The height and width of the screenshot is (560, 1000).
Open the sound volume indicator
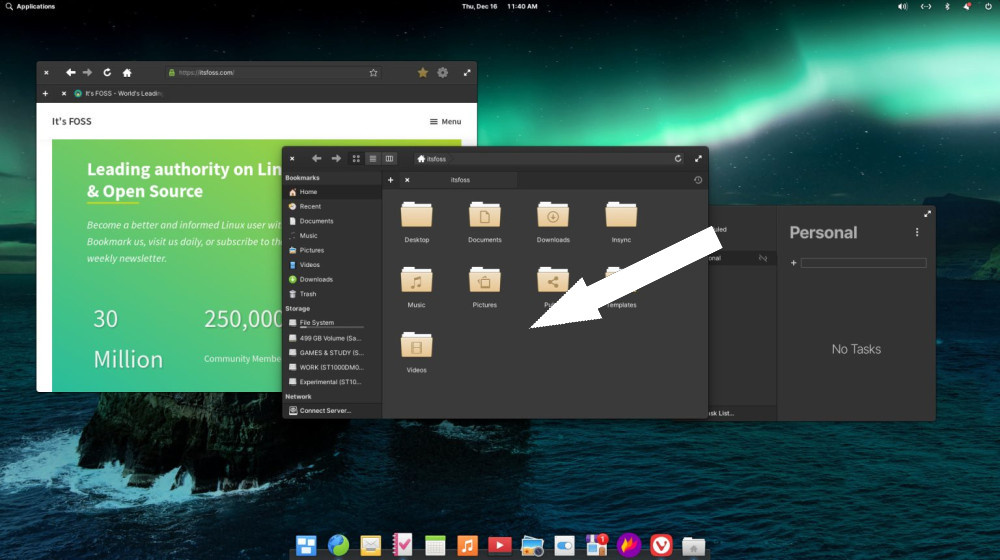(x=902, y=6)
